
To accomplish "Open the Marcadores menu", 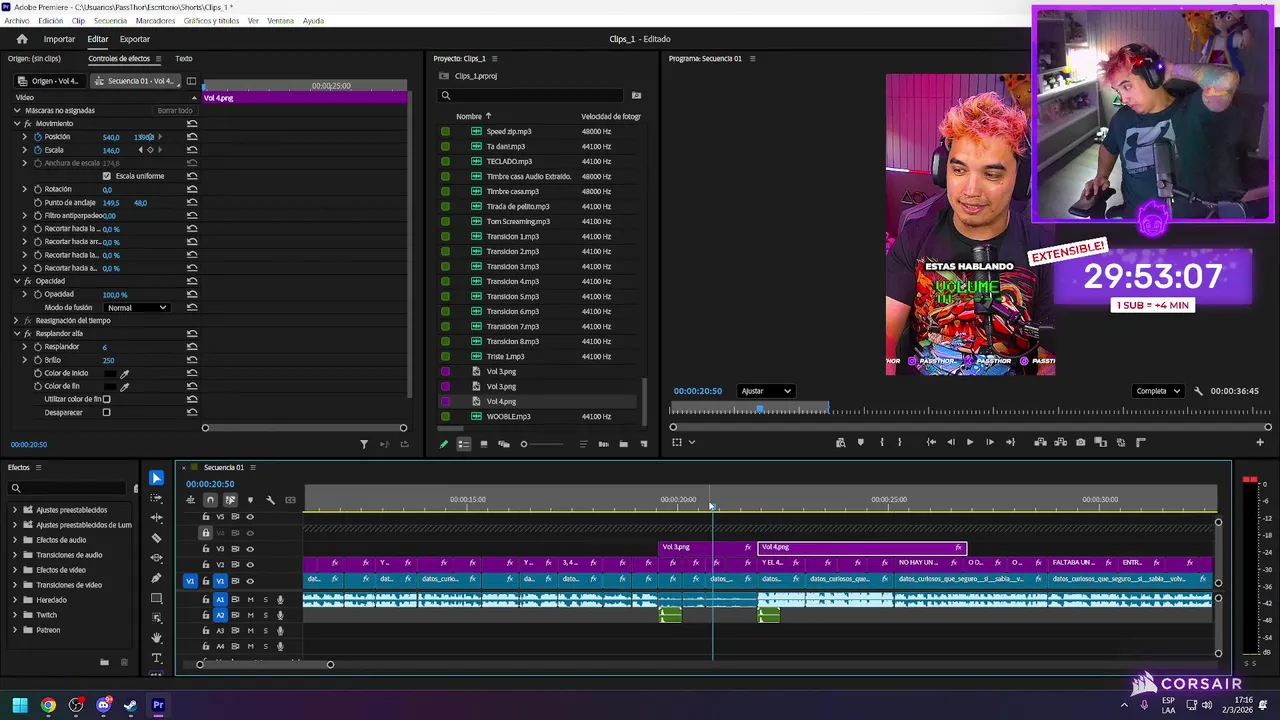I will click(155, 20).
